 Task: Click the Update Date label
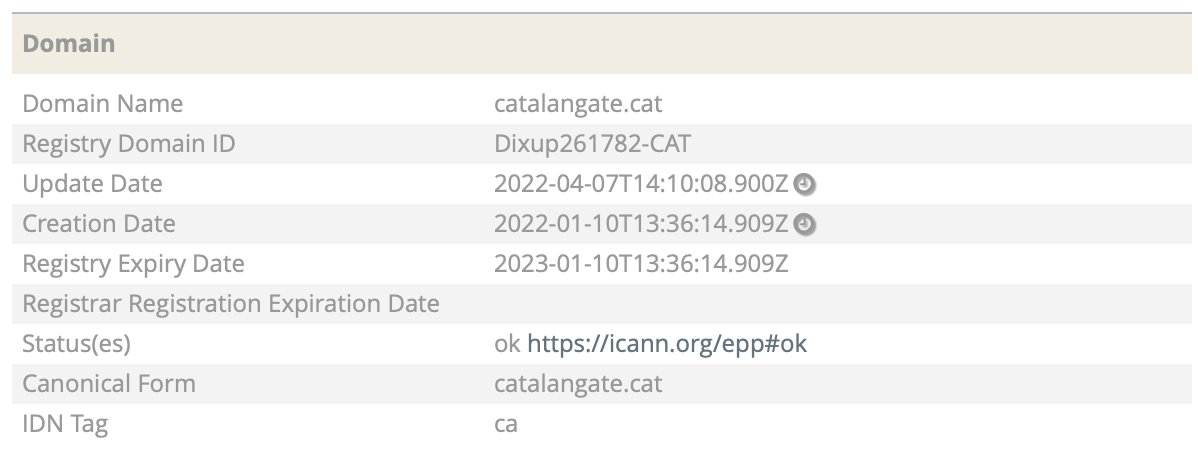coord(92,184)
